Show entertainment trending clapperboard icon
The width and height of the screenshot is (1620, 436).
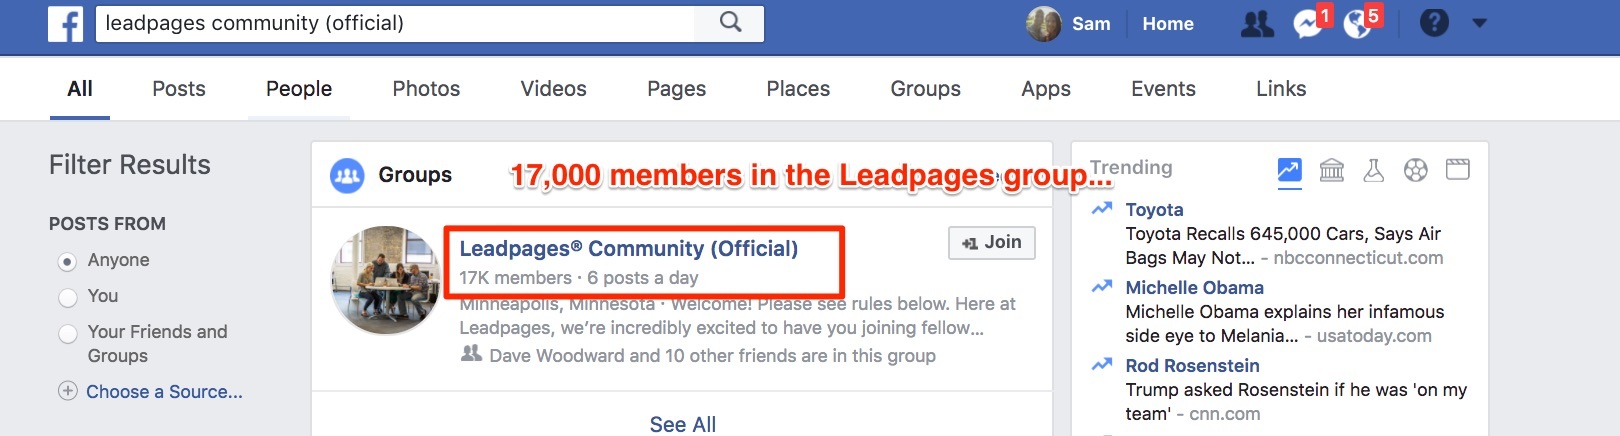[x=1458, y=169]
